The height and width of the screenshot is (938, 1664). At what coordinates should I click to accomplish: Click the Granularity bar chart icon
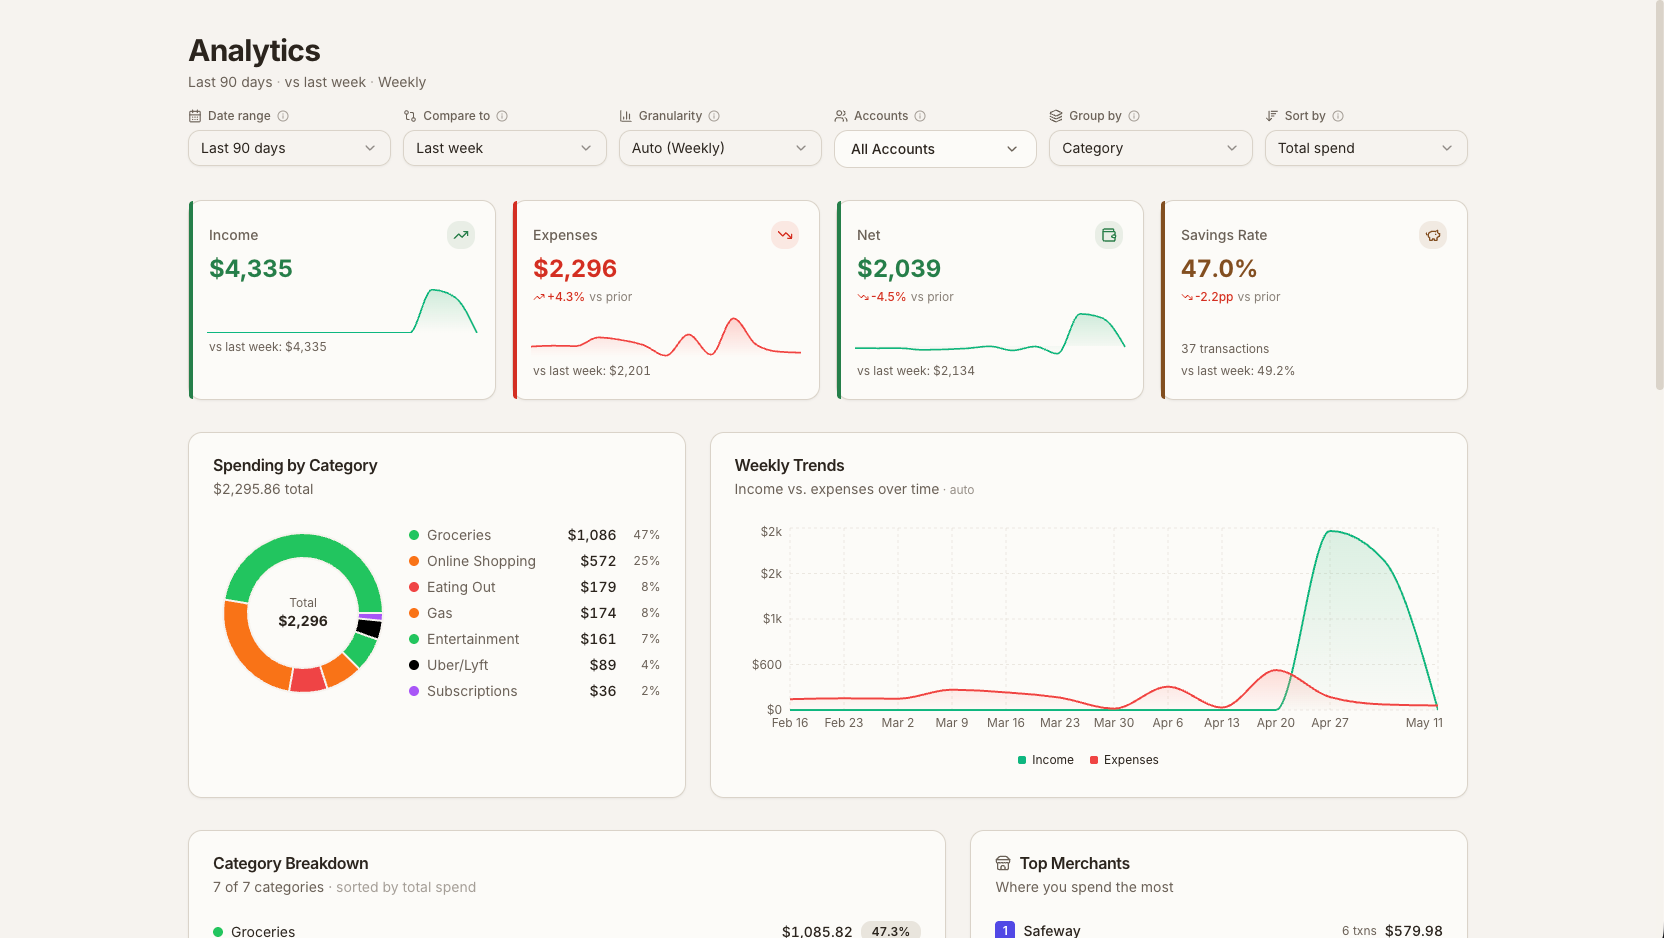pyautogui.click(x=626, y=116)
